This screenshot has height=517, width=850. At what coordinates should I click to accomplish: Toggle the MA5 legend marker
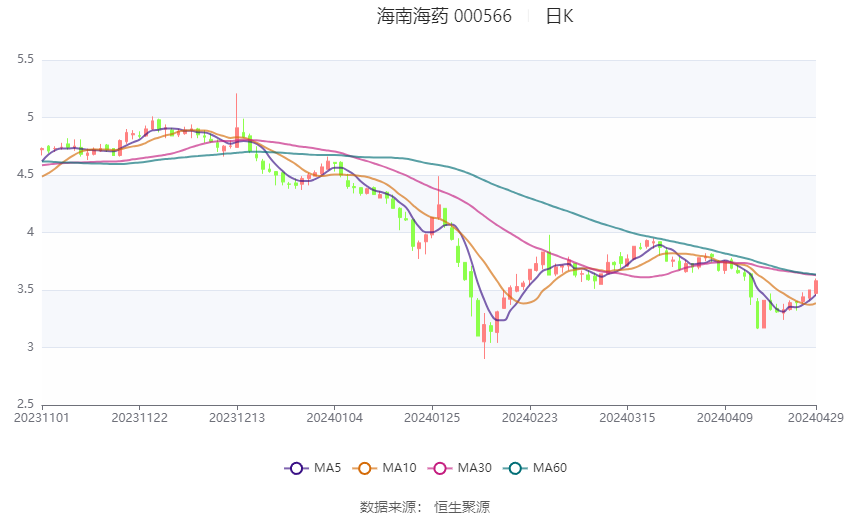[x=296, y=468]
